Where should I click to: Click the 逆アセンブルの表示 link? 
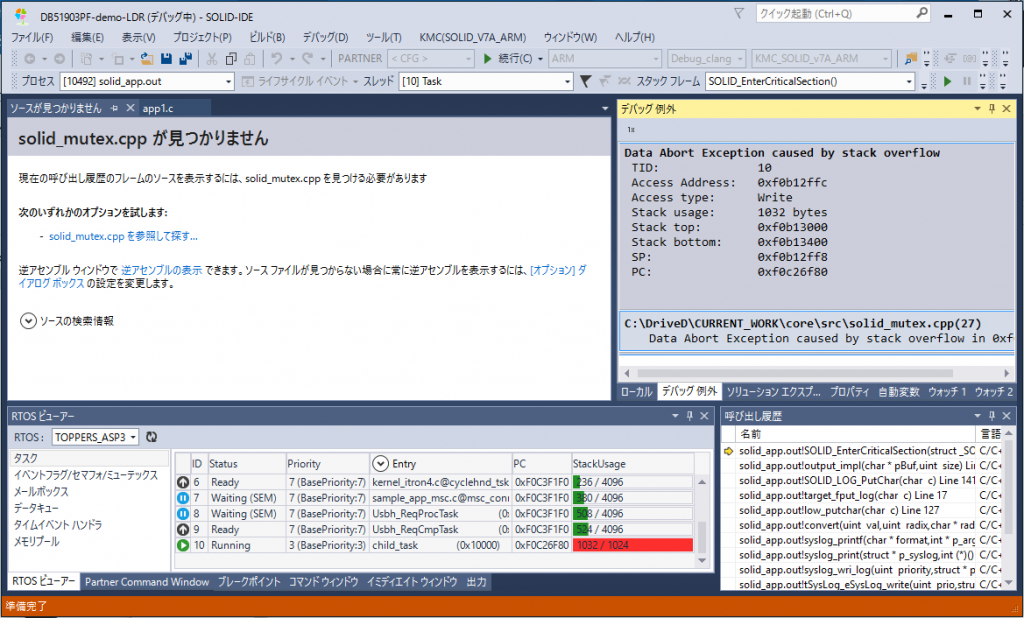pyautogui.click(x=162, y=270)
